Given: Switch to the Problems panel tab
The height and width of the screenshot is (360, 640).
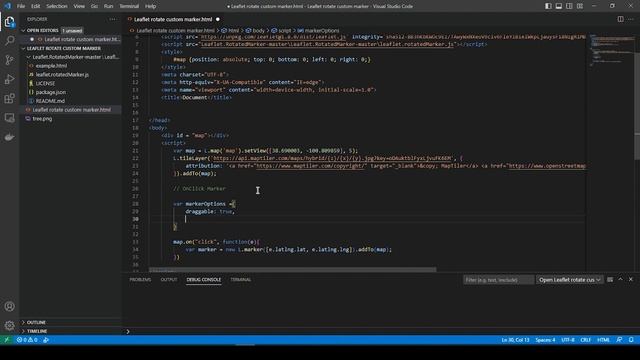Looking at the screenshot, I should (140, 280).
